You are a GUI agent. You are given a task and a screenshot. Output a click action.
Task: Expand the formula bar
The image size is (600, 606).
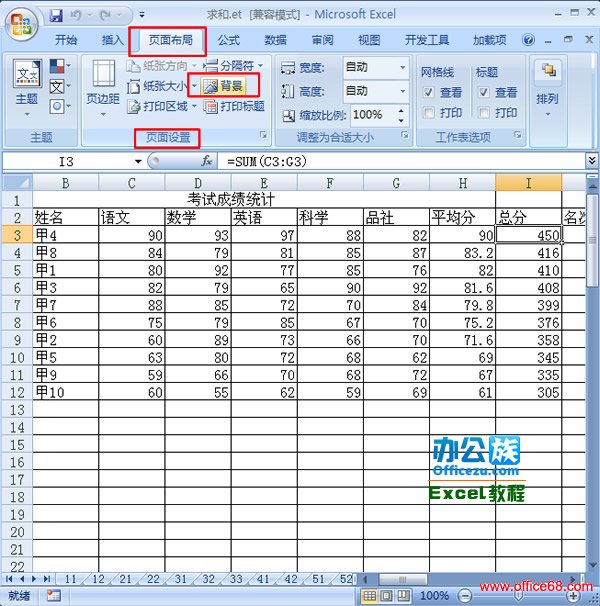pyautogui.click(x=591, y=160)
